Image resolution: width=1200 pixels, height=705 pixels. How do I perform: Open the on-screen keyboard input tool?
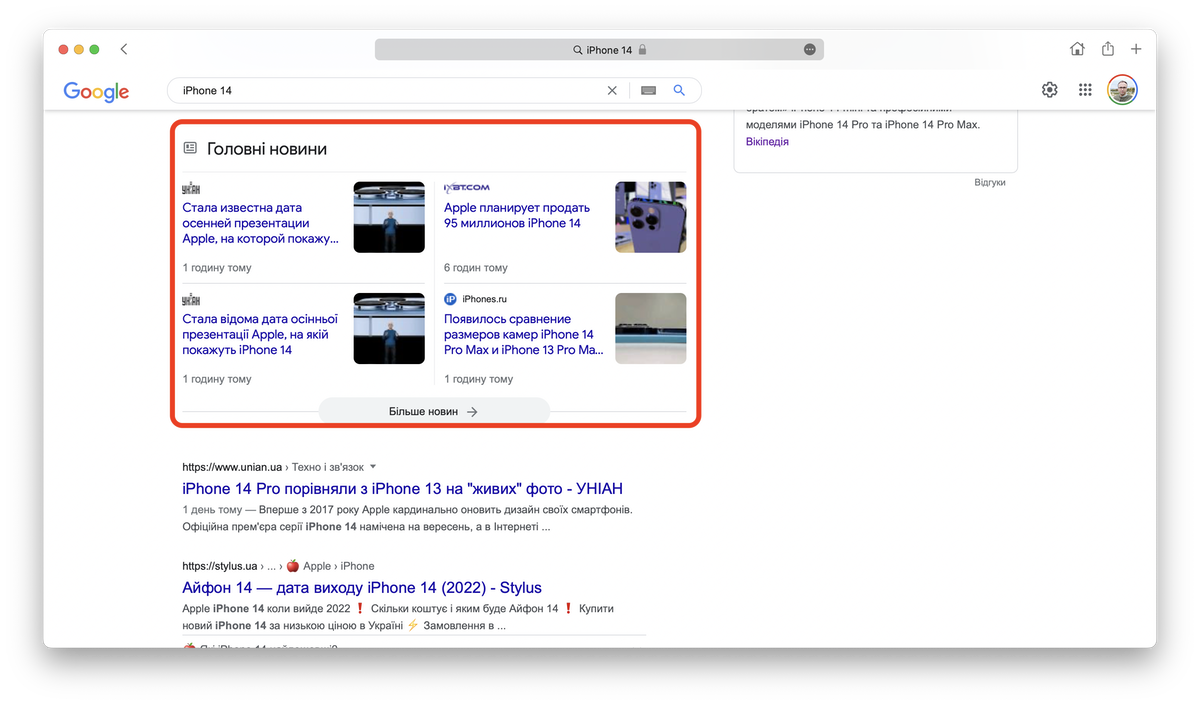(648, 91)
